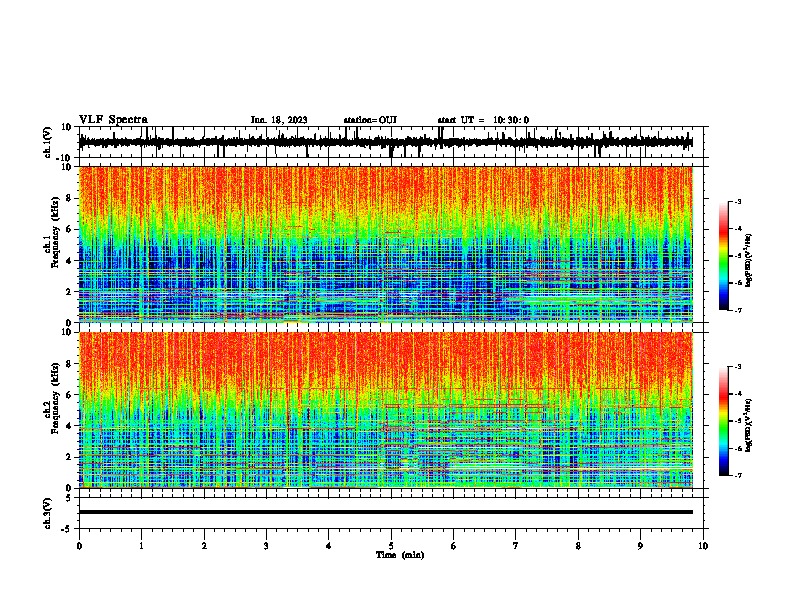792x612 pixels.
Task: Click the ch.1 spectrogram color scale bar
Action: coord(724,256)
